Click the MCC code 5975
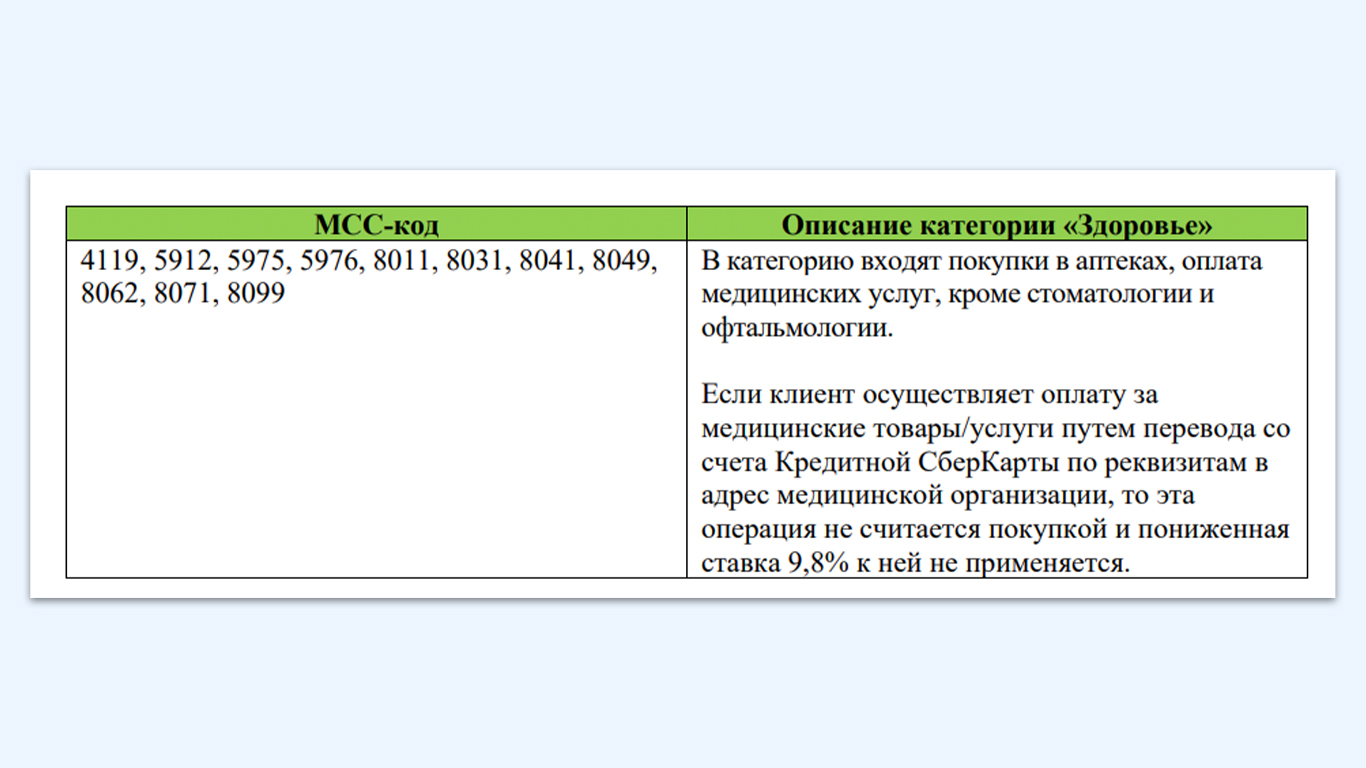 (x=256, y=262)
